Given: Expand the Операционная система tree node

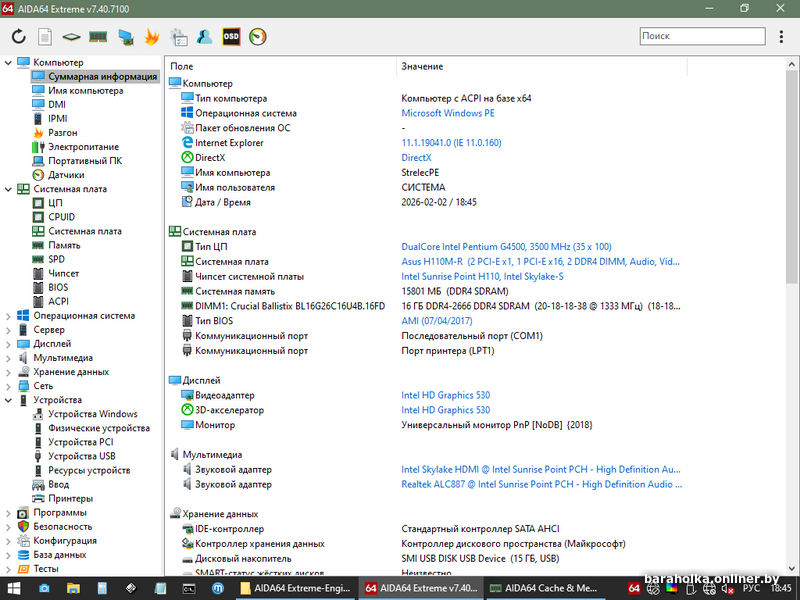Looking at the screenshot, I should point(8,315).
